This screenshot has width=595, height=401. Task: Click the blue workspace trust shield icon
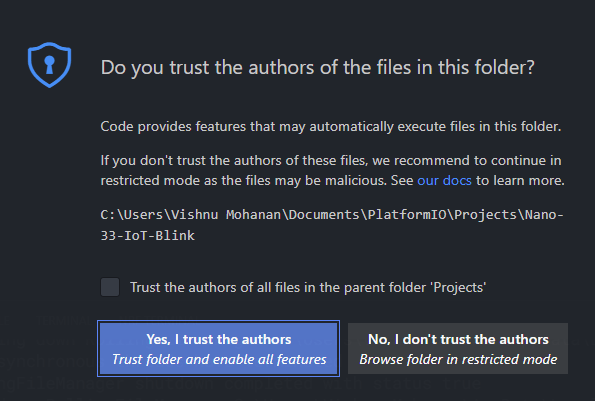tap(49, 64)
